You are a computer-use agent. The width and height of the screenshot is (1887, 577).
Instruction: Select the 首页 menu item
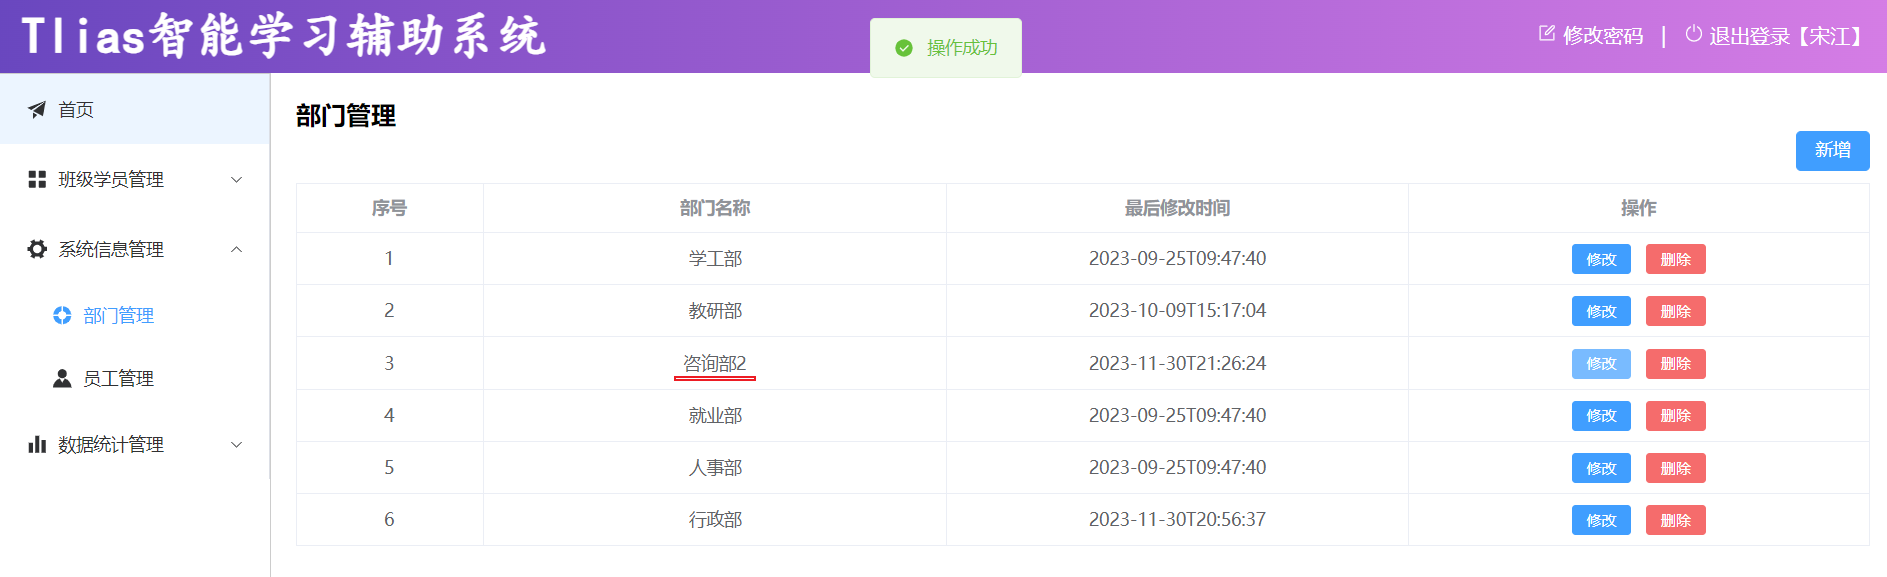coord(76,109)
